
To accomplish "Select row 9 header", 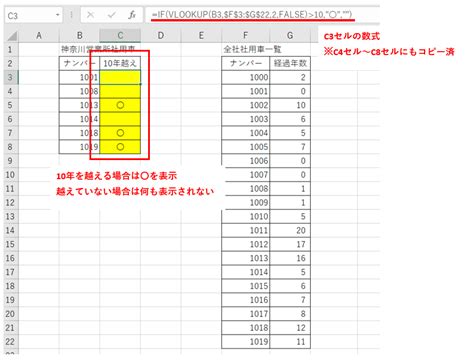I will click(x=11, y=161).
